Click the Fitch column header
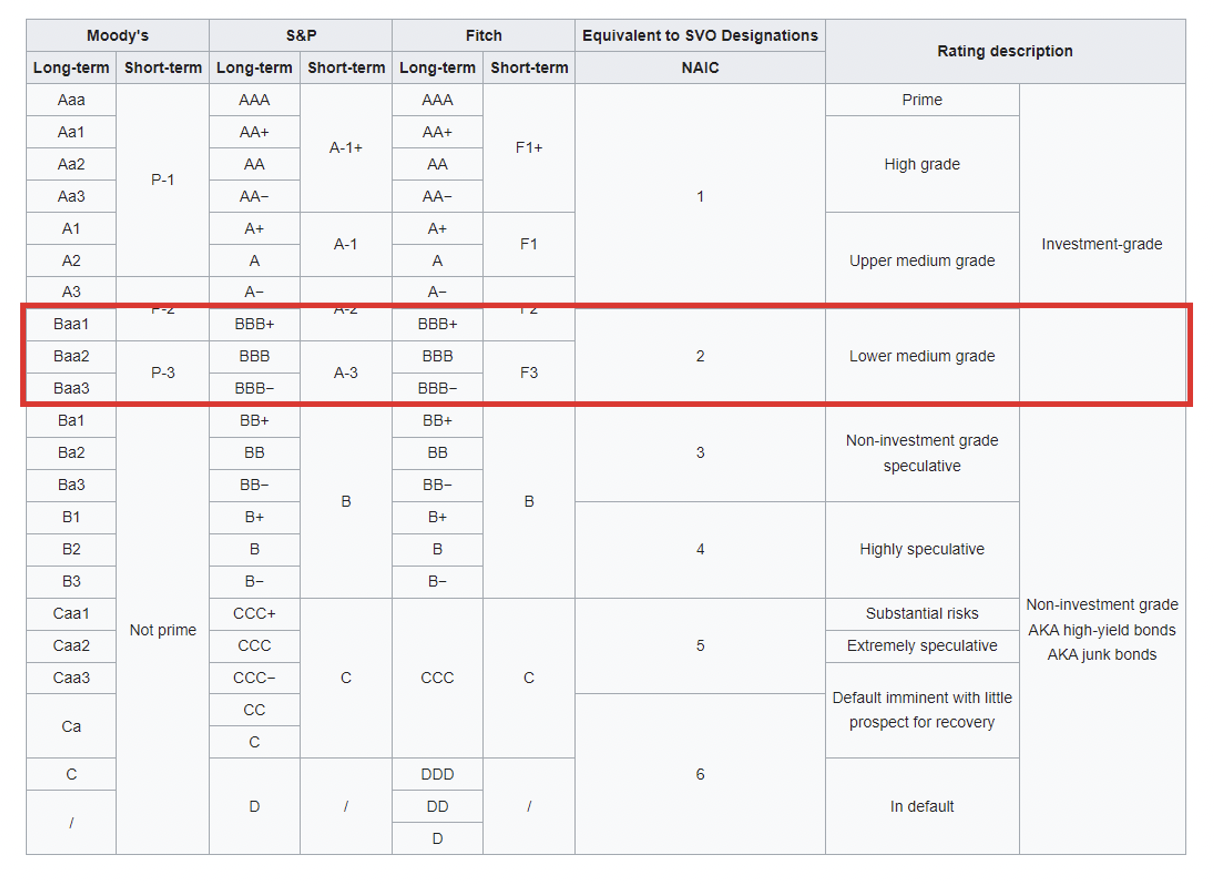This screenshot has width=1214, height=884. 483,36
